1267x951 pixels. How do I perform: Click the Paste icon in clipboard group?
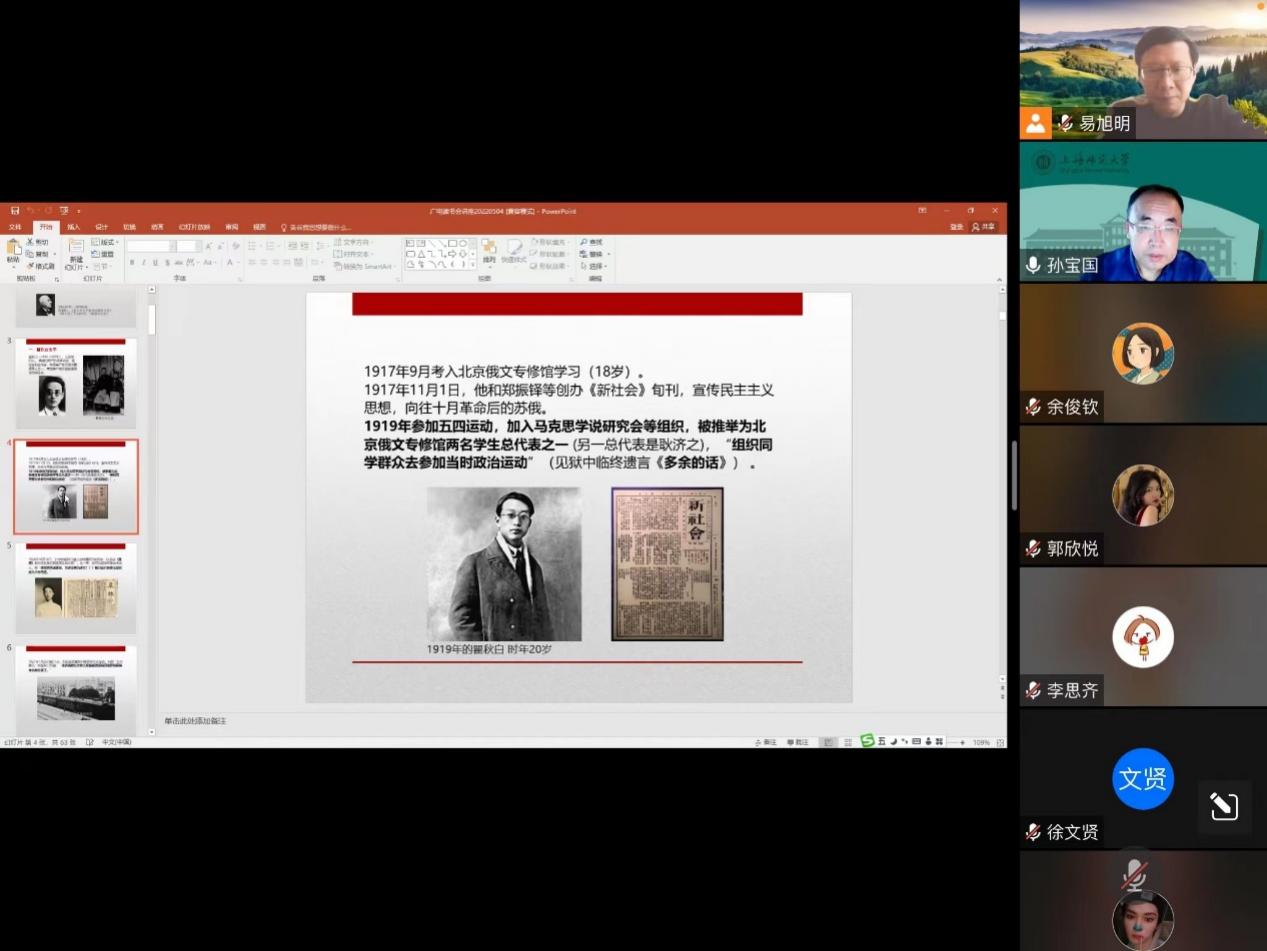(x=13, y=249)
